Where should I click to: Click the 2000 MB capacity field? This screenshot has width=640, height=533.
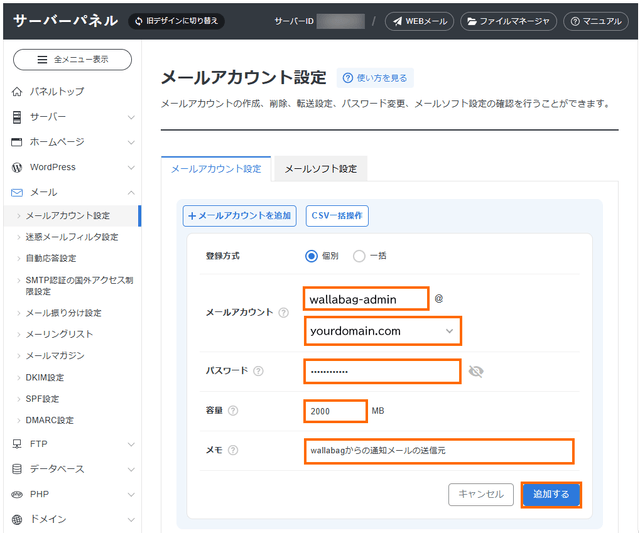click(x=336, y=411)
